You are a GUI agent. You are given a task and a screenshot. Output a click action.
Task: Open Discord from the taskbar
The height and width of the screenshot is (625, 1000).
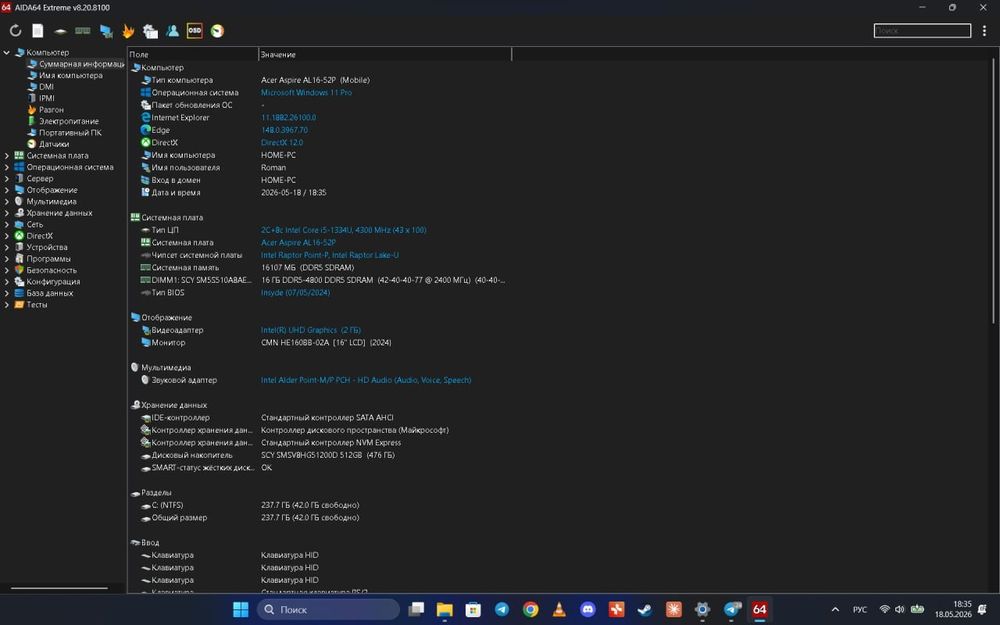pyautogui.click(x=587, y=610)
